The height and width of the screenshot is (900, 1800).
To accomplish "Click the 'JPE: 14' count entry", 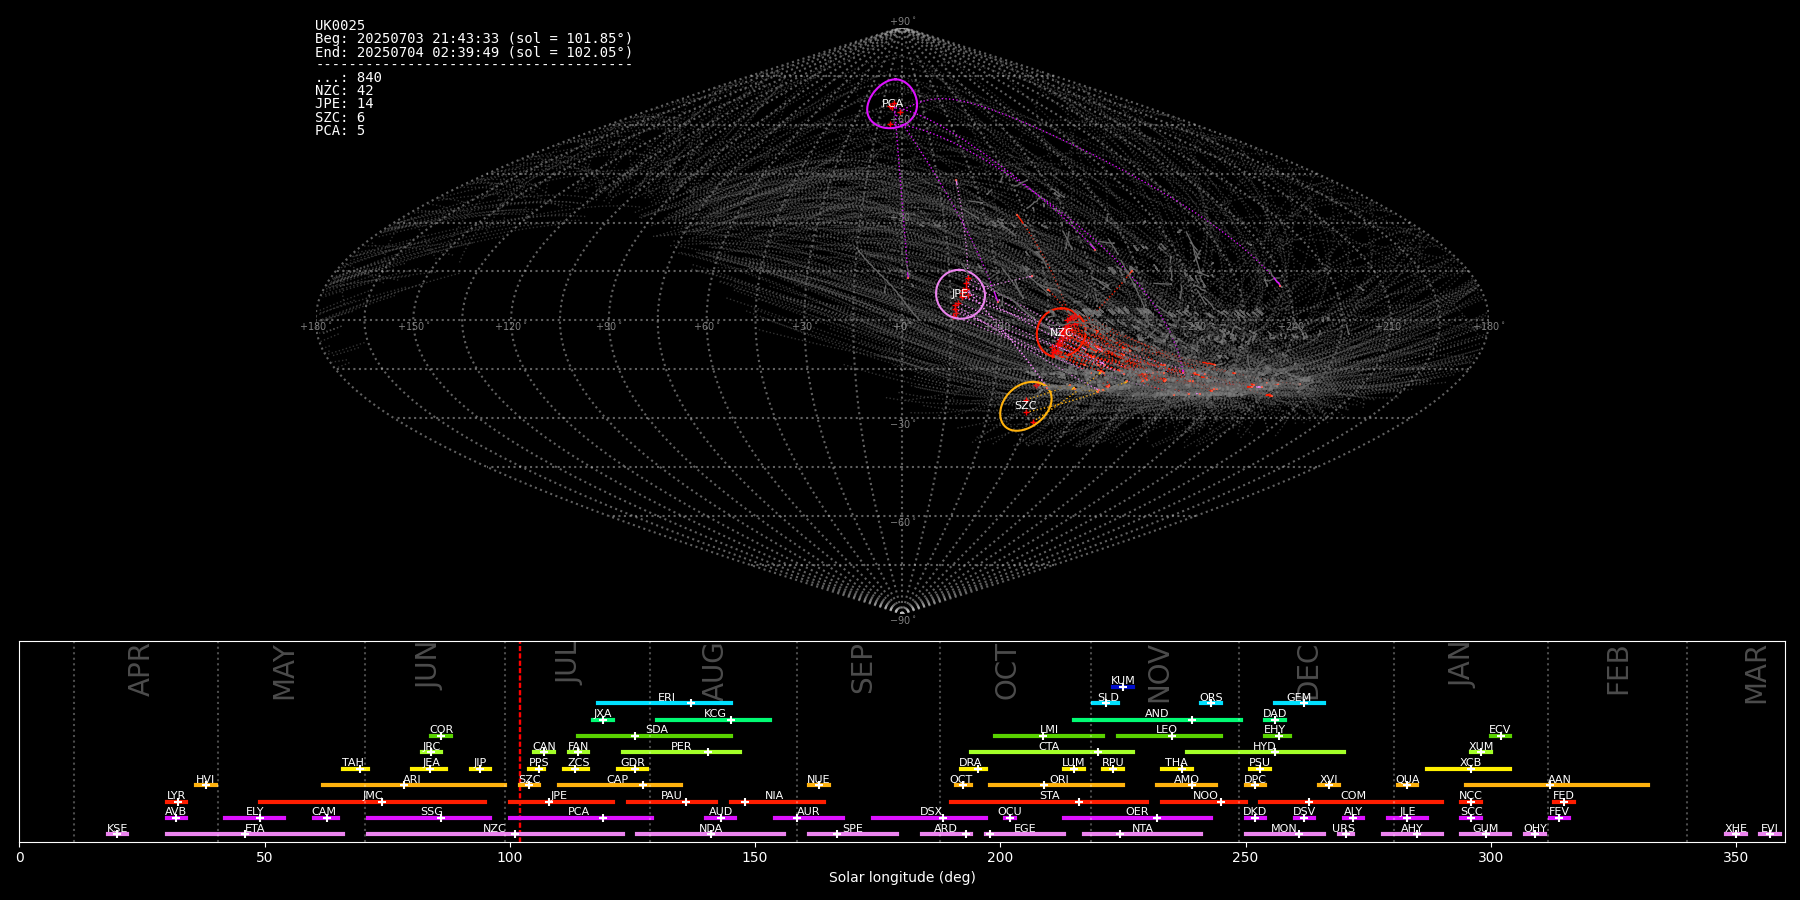I will tap(344, 104).
